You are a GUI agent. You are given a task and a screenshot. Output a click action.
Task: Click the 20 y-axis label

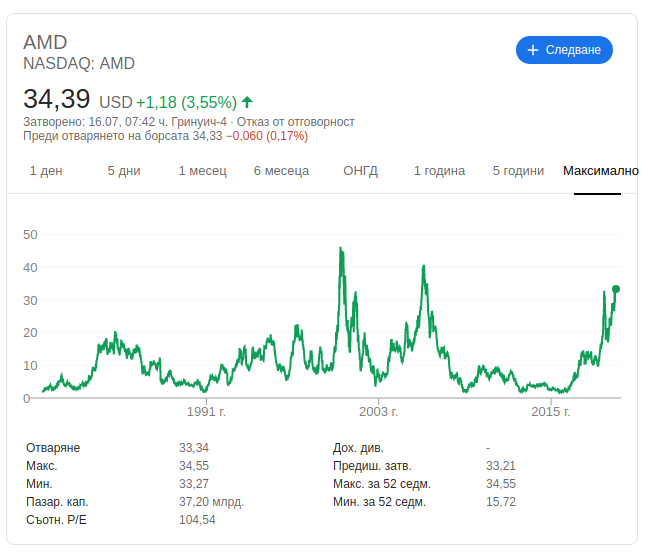click(30, 333)
